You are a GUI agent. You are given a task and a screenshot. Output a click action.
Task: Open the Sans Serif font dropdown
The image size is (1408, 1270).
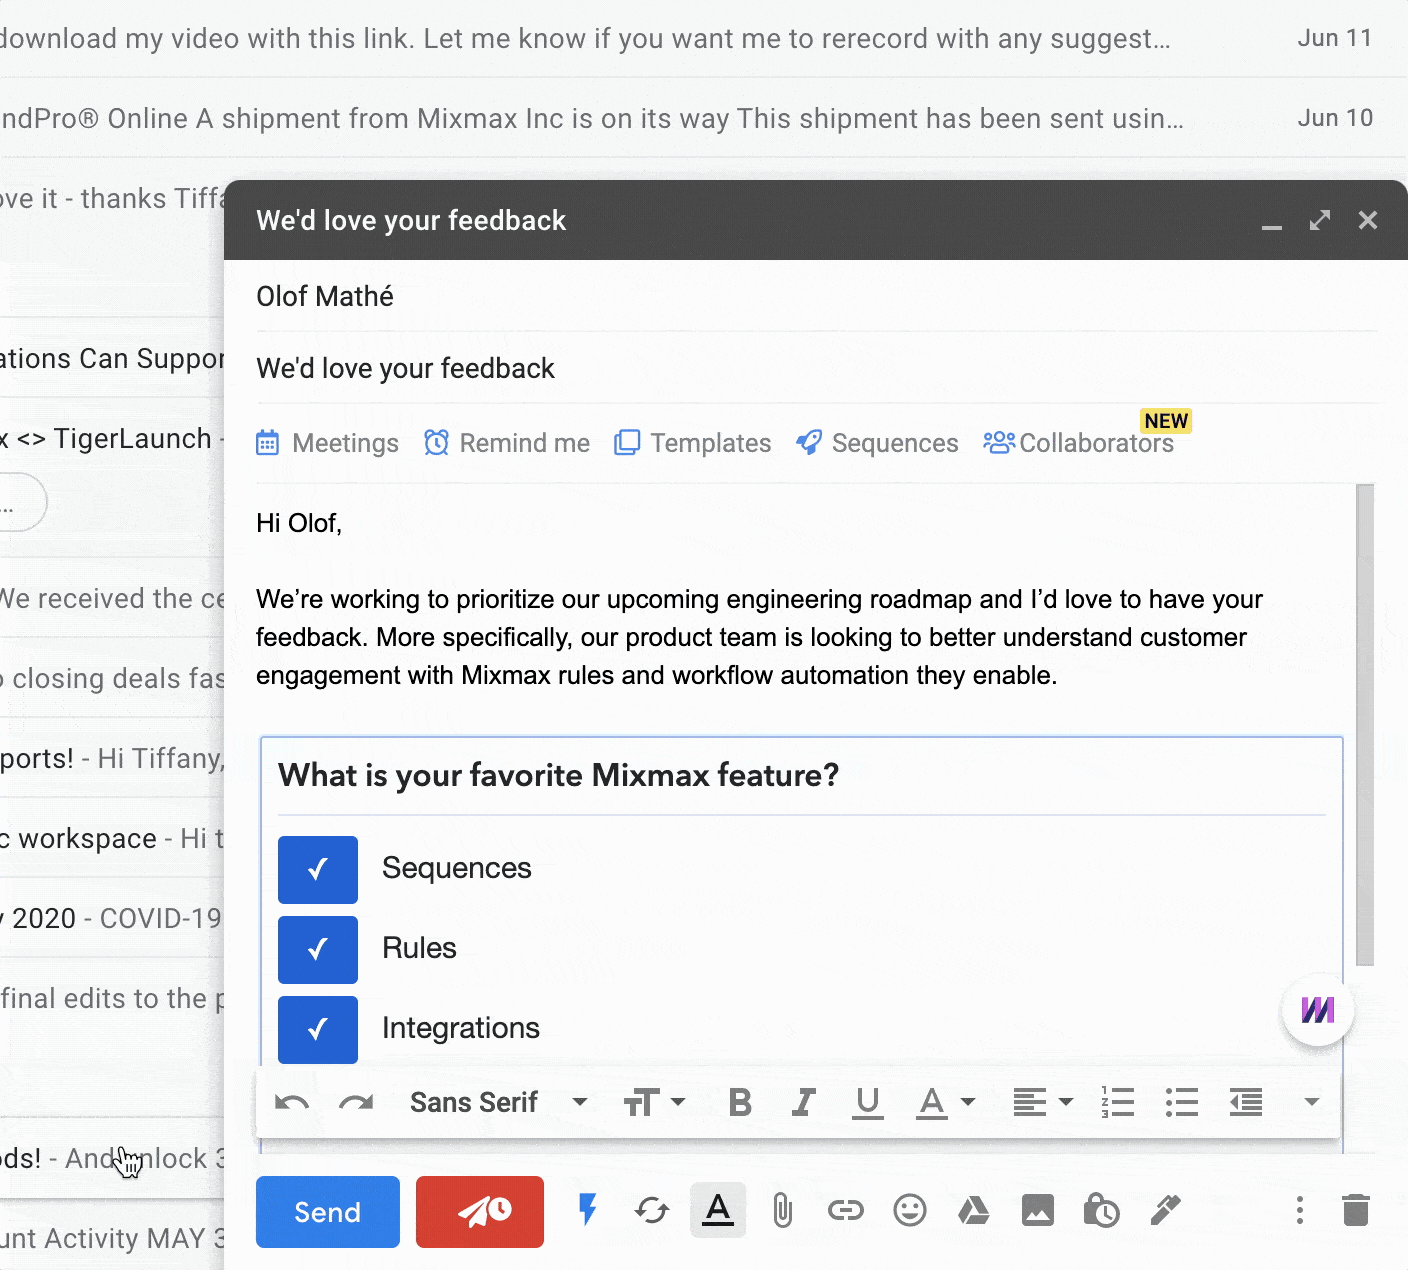tap(498, 1102)
